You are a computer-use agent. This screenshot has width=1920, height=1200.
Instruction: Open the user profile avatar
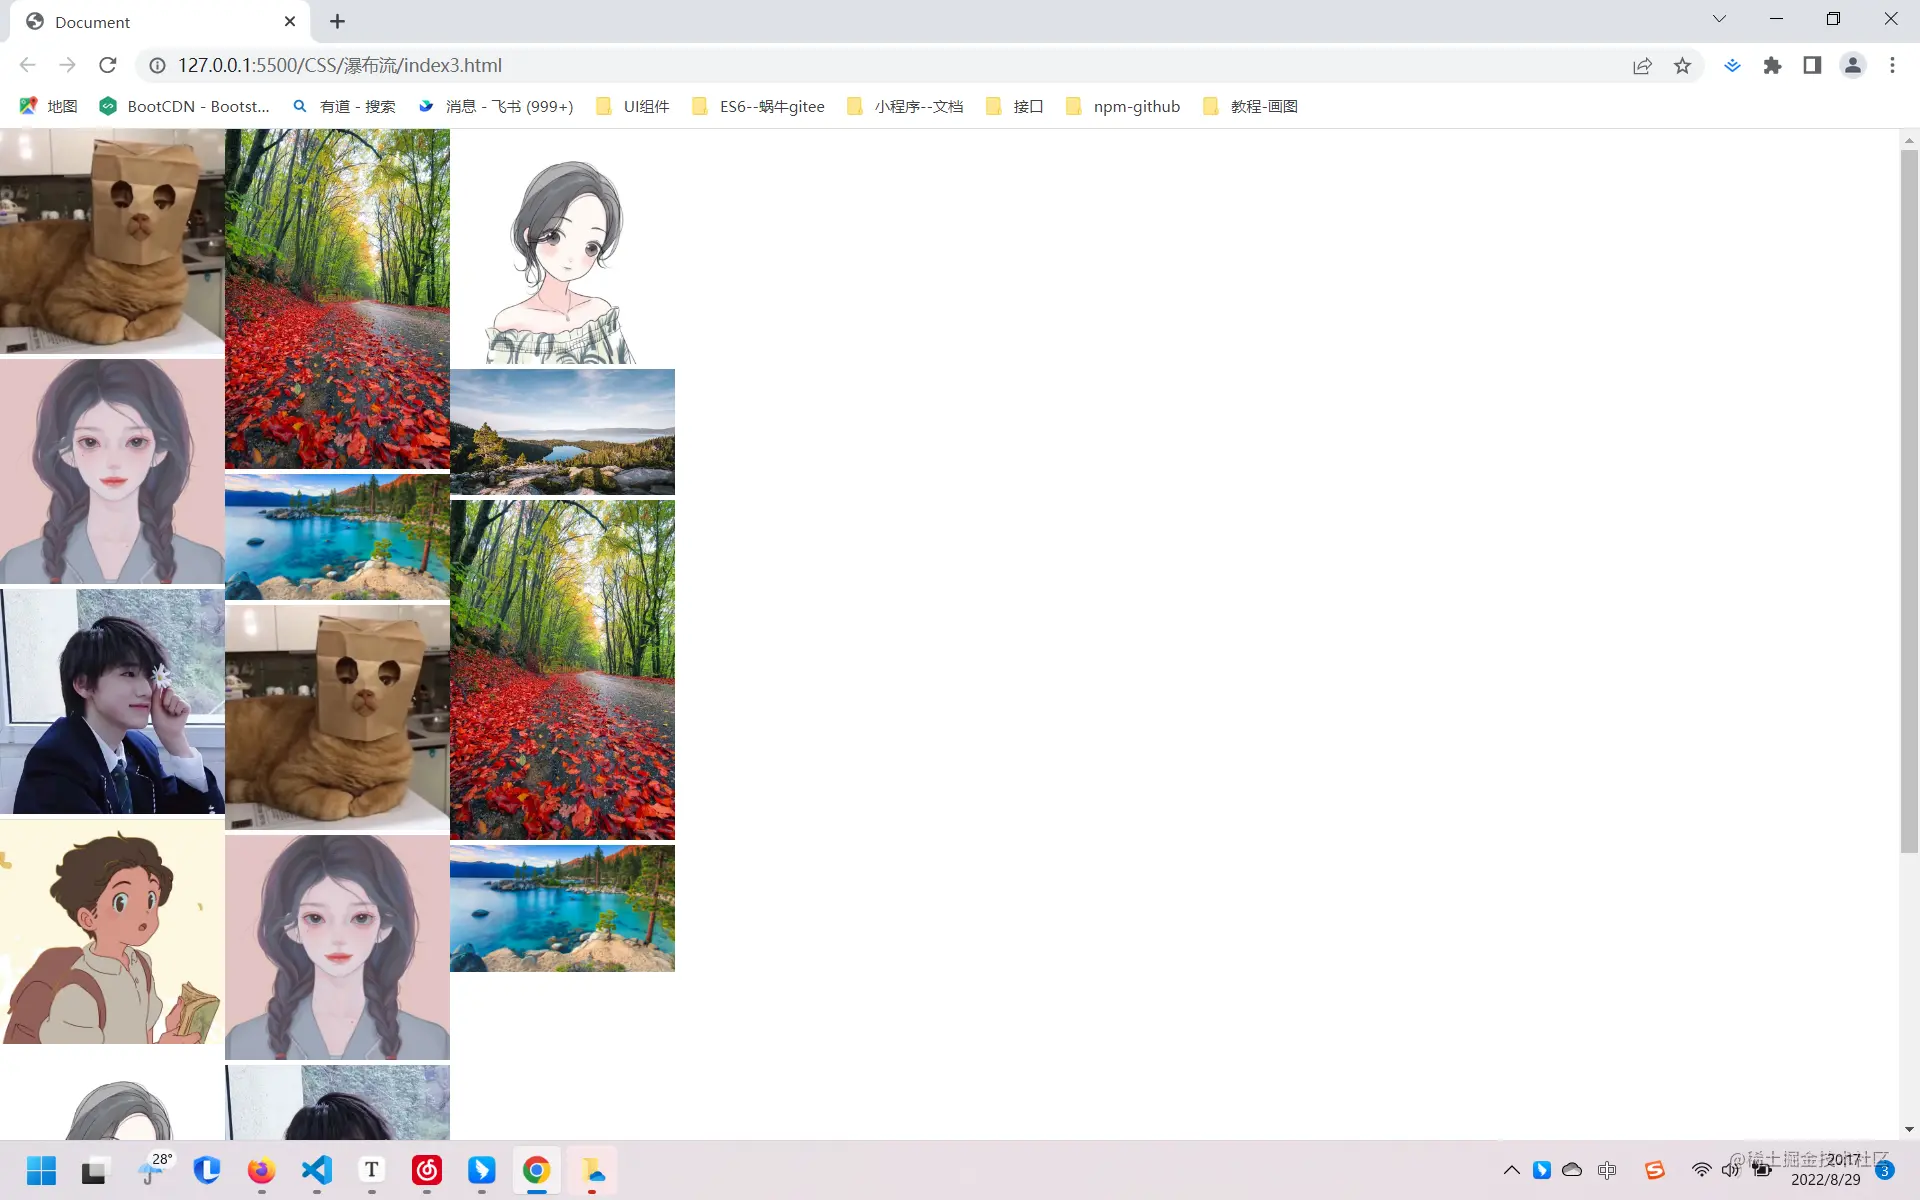click(x=1852, y=65)
